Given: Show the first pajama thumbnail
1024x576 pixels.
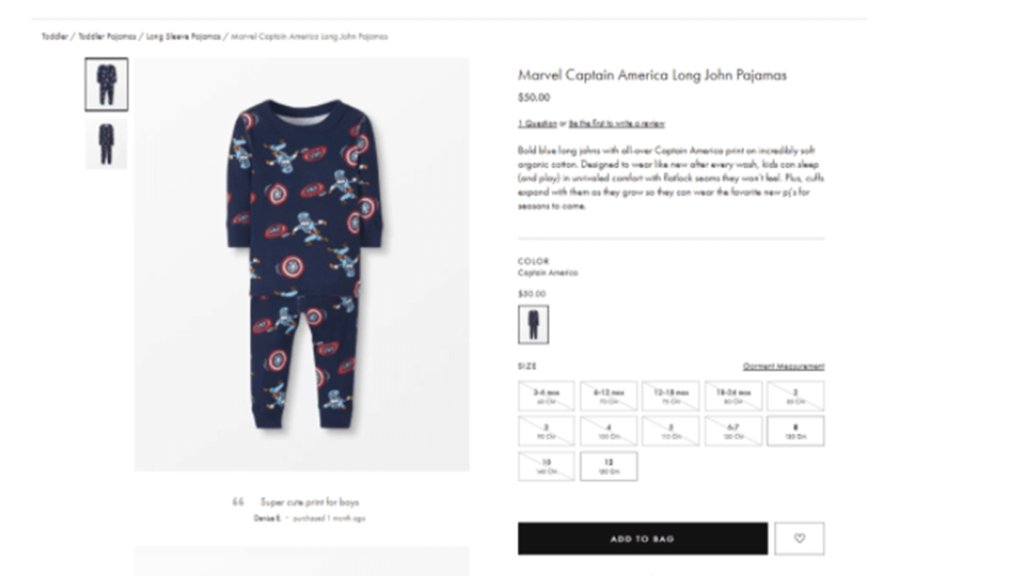Looking at the screenshot, I should pos(106,84).
